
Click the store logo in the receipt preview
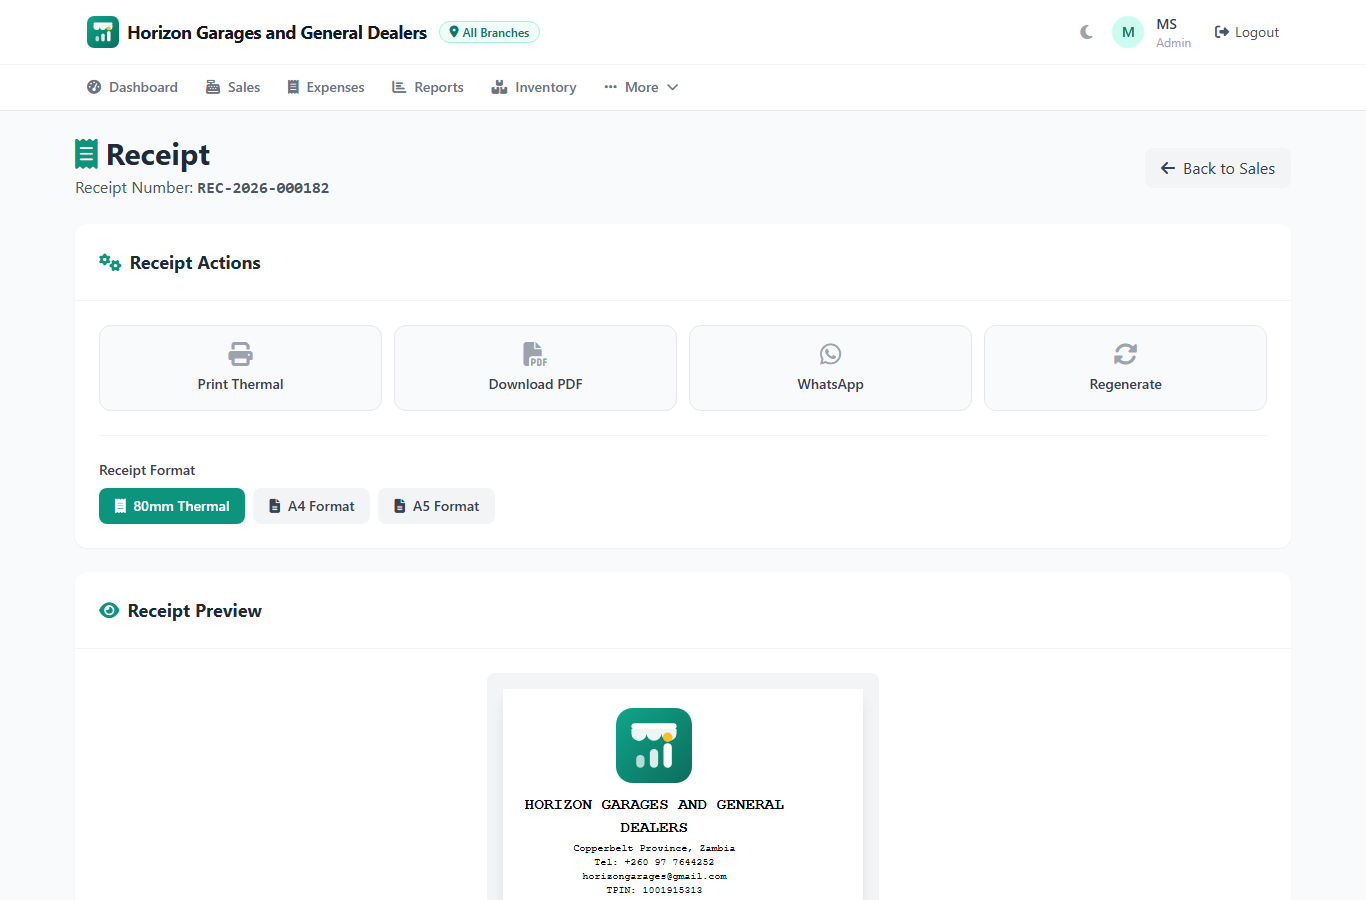point(654,745)
